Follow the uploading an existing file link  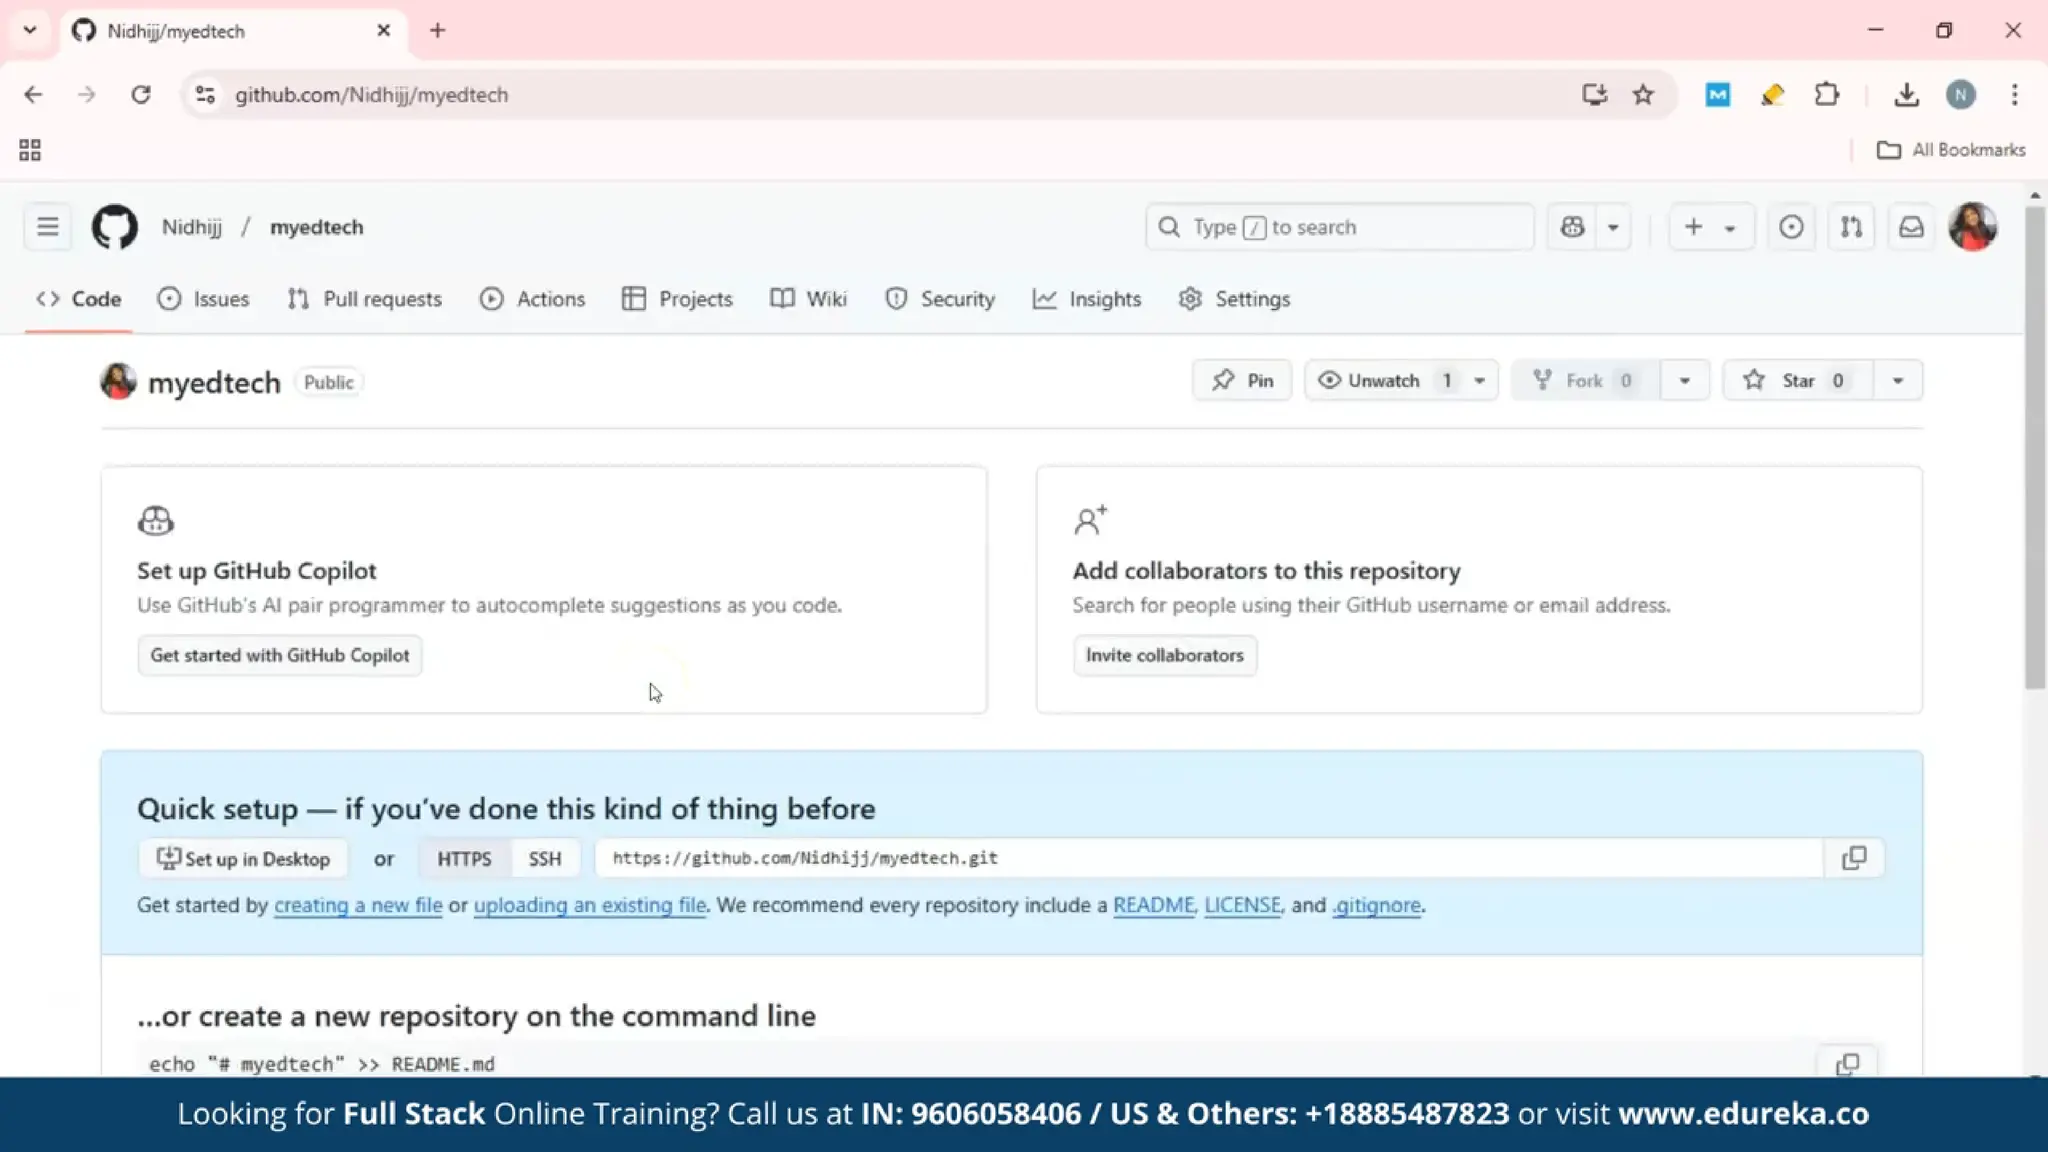click(590, 905)
